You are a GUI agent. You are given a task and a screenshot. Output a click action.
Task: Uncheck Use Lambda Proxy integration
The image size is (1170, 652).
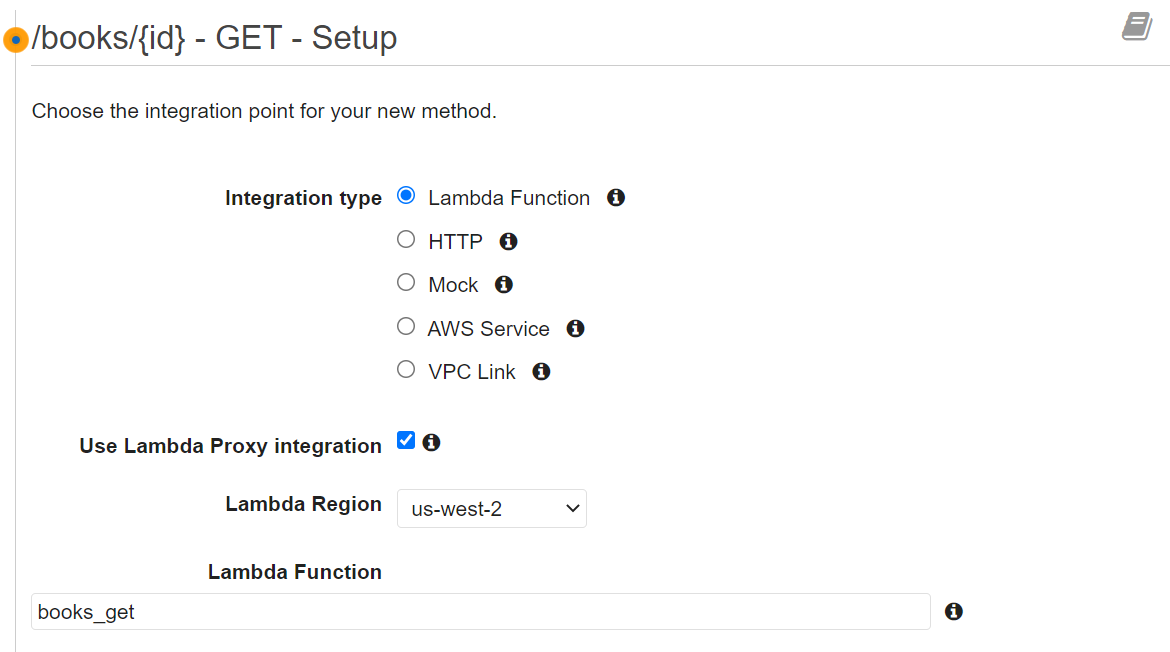click(405, 439)
